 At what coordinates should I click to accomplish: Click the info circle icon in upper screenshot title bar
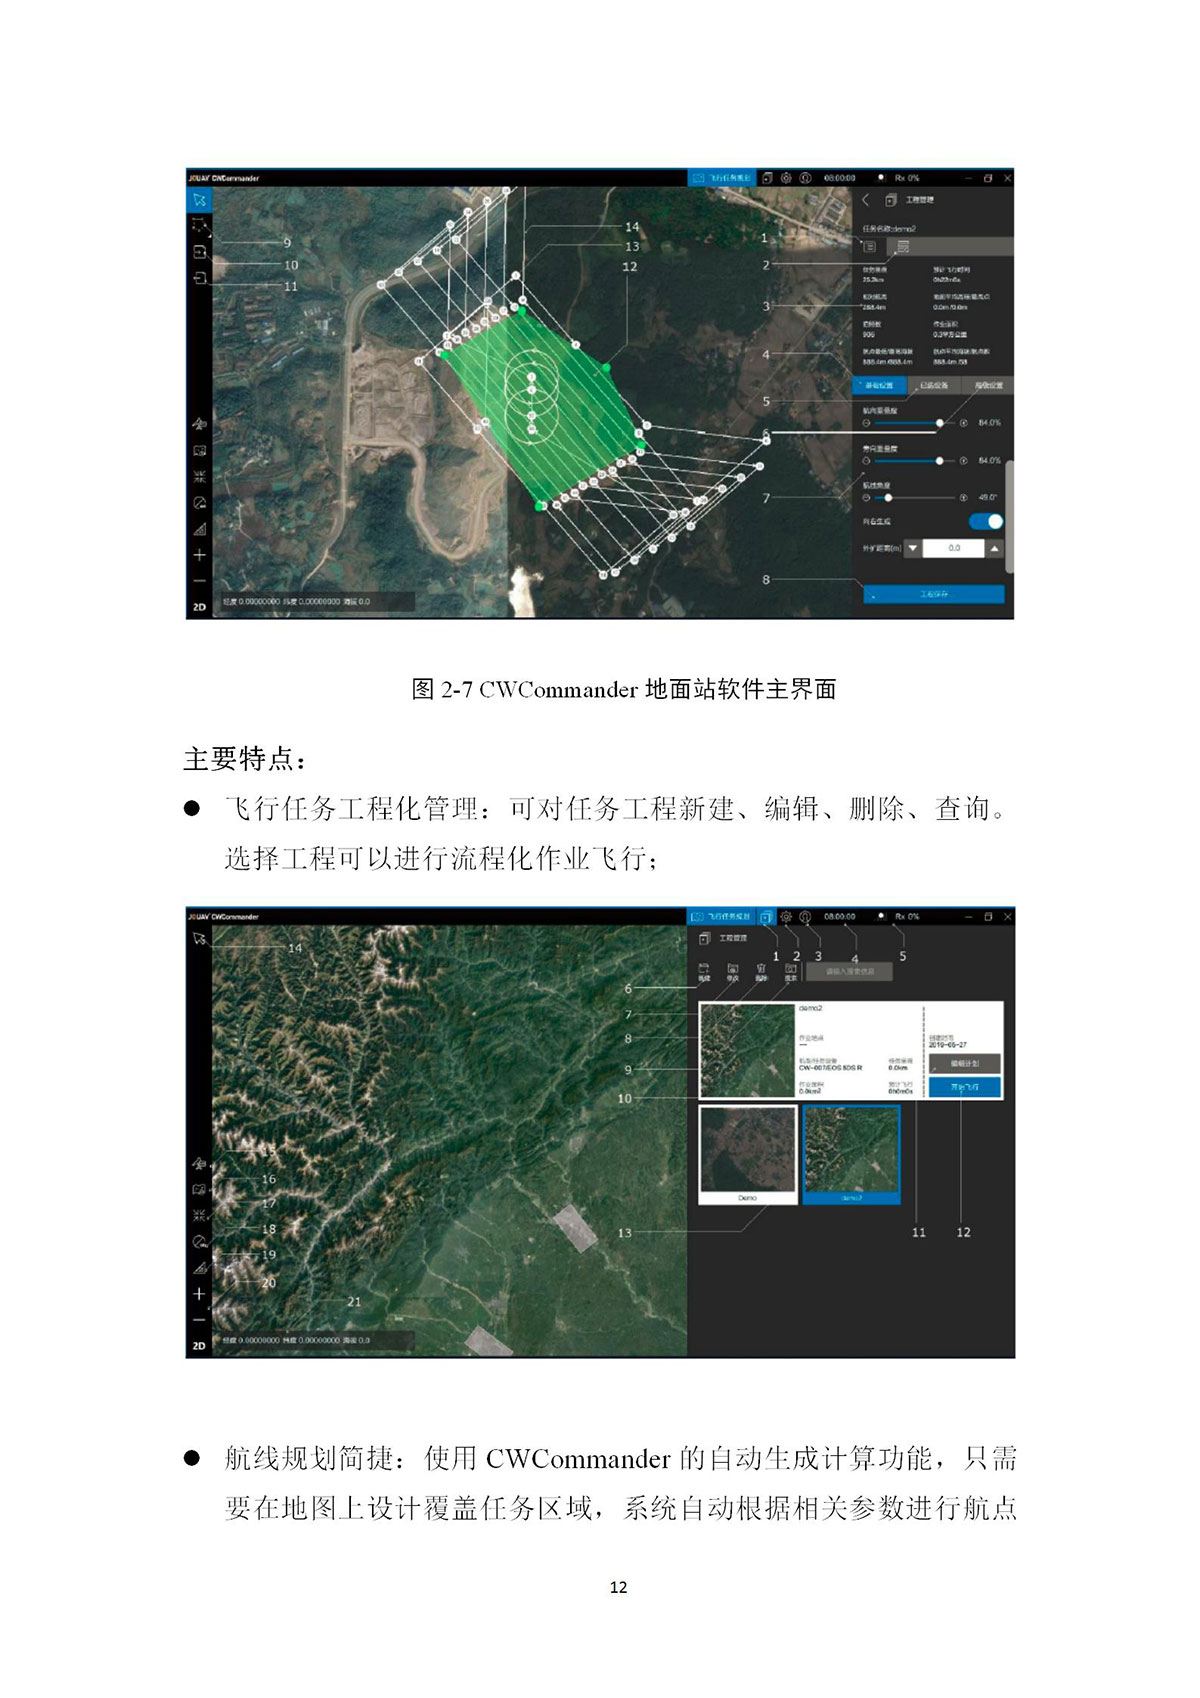click(805, 178)
